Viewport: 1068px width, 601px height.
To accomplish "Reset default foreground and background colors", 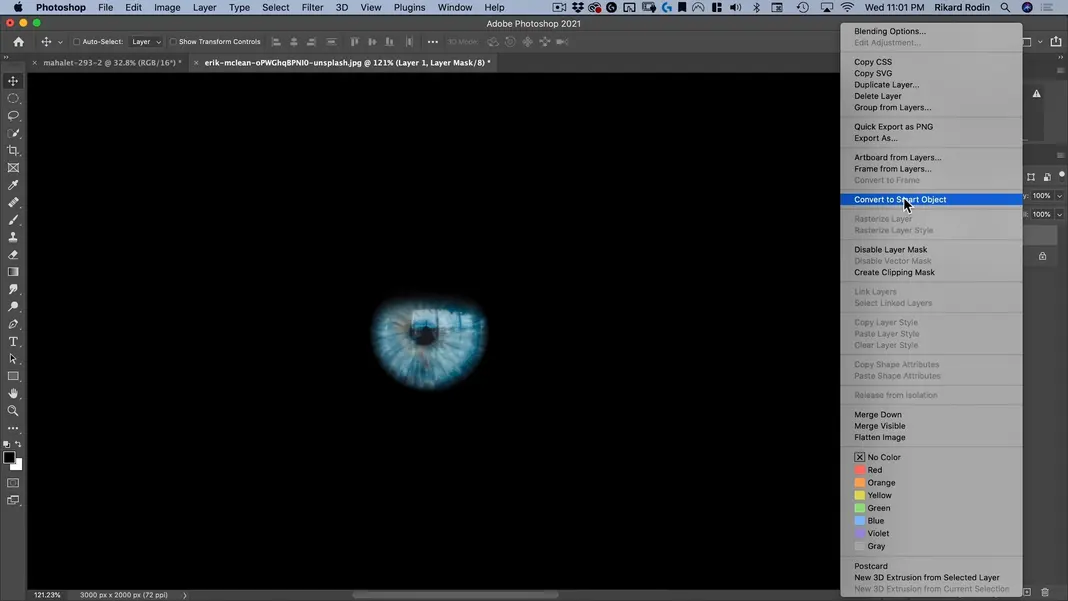I will tap(7, 444).
